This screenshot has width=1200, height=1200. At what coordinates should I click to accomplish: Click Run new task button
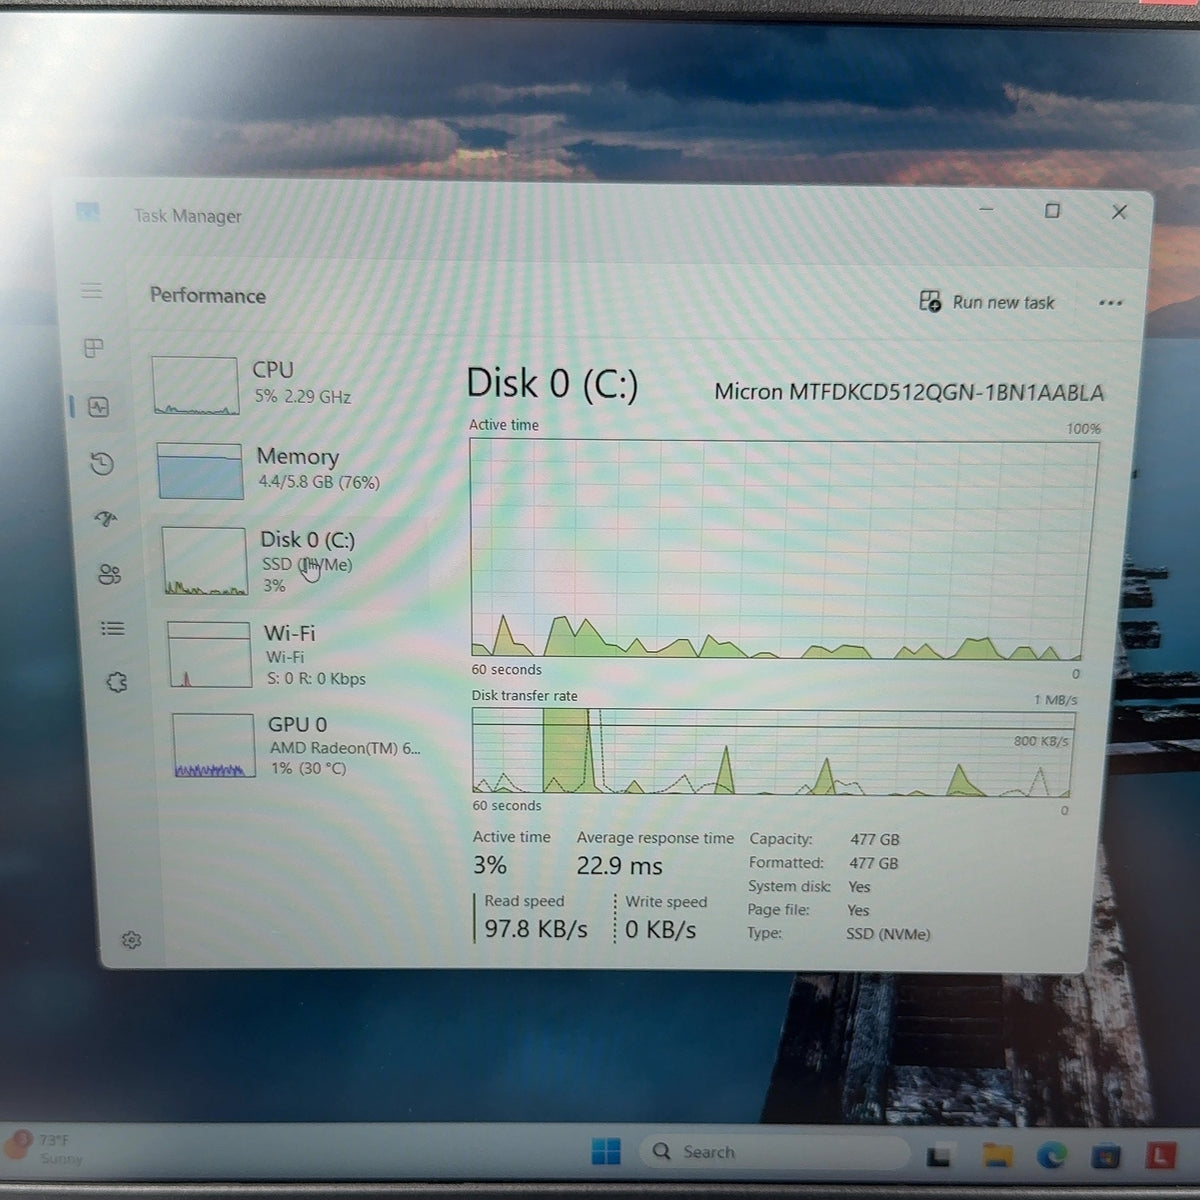click(987, 301)
